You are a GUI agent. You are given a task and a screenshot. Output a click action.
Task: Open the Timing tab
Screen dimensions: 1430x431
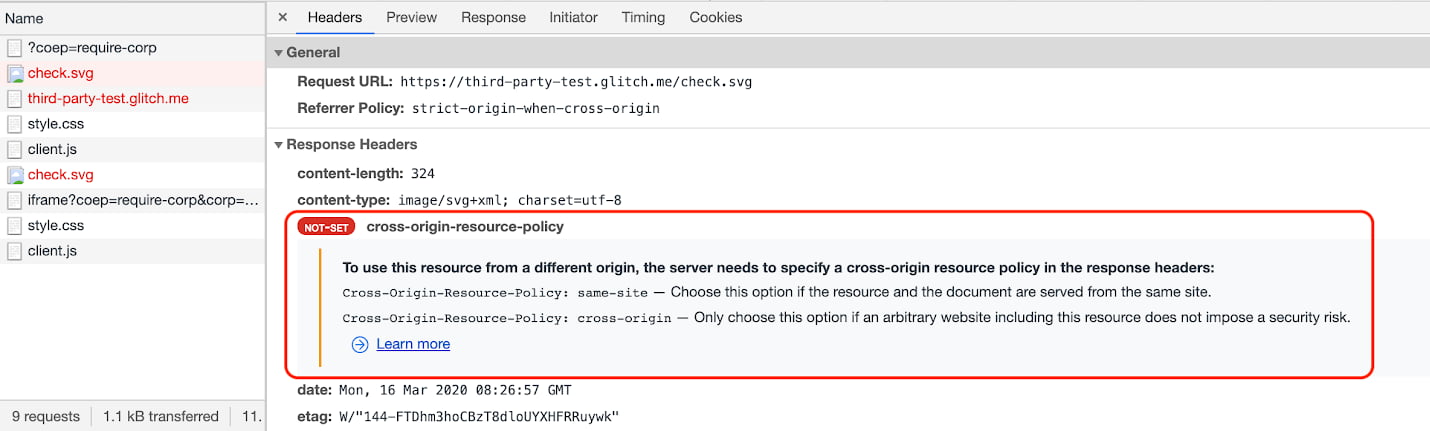coord(643,17)
